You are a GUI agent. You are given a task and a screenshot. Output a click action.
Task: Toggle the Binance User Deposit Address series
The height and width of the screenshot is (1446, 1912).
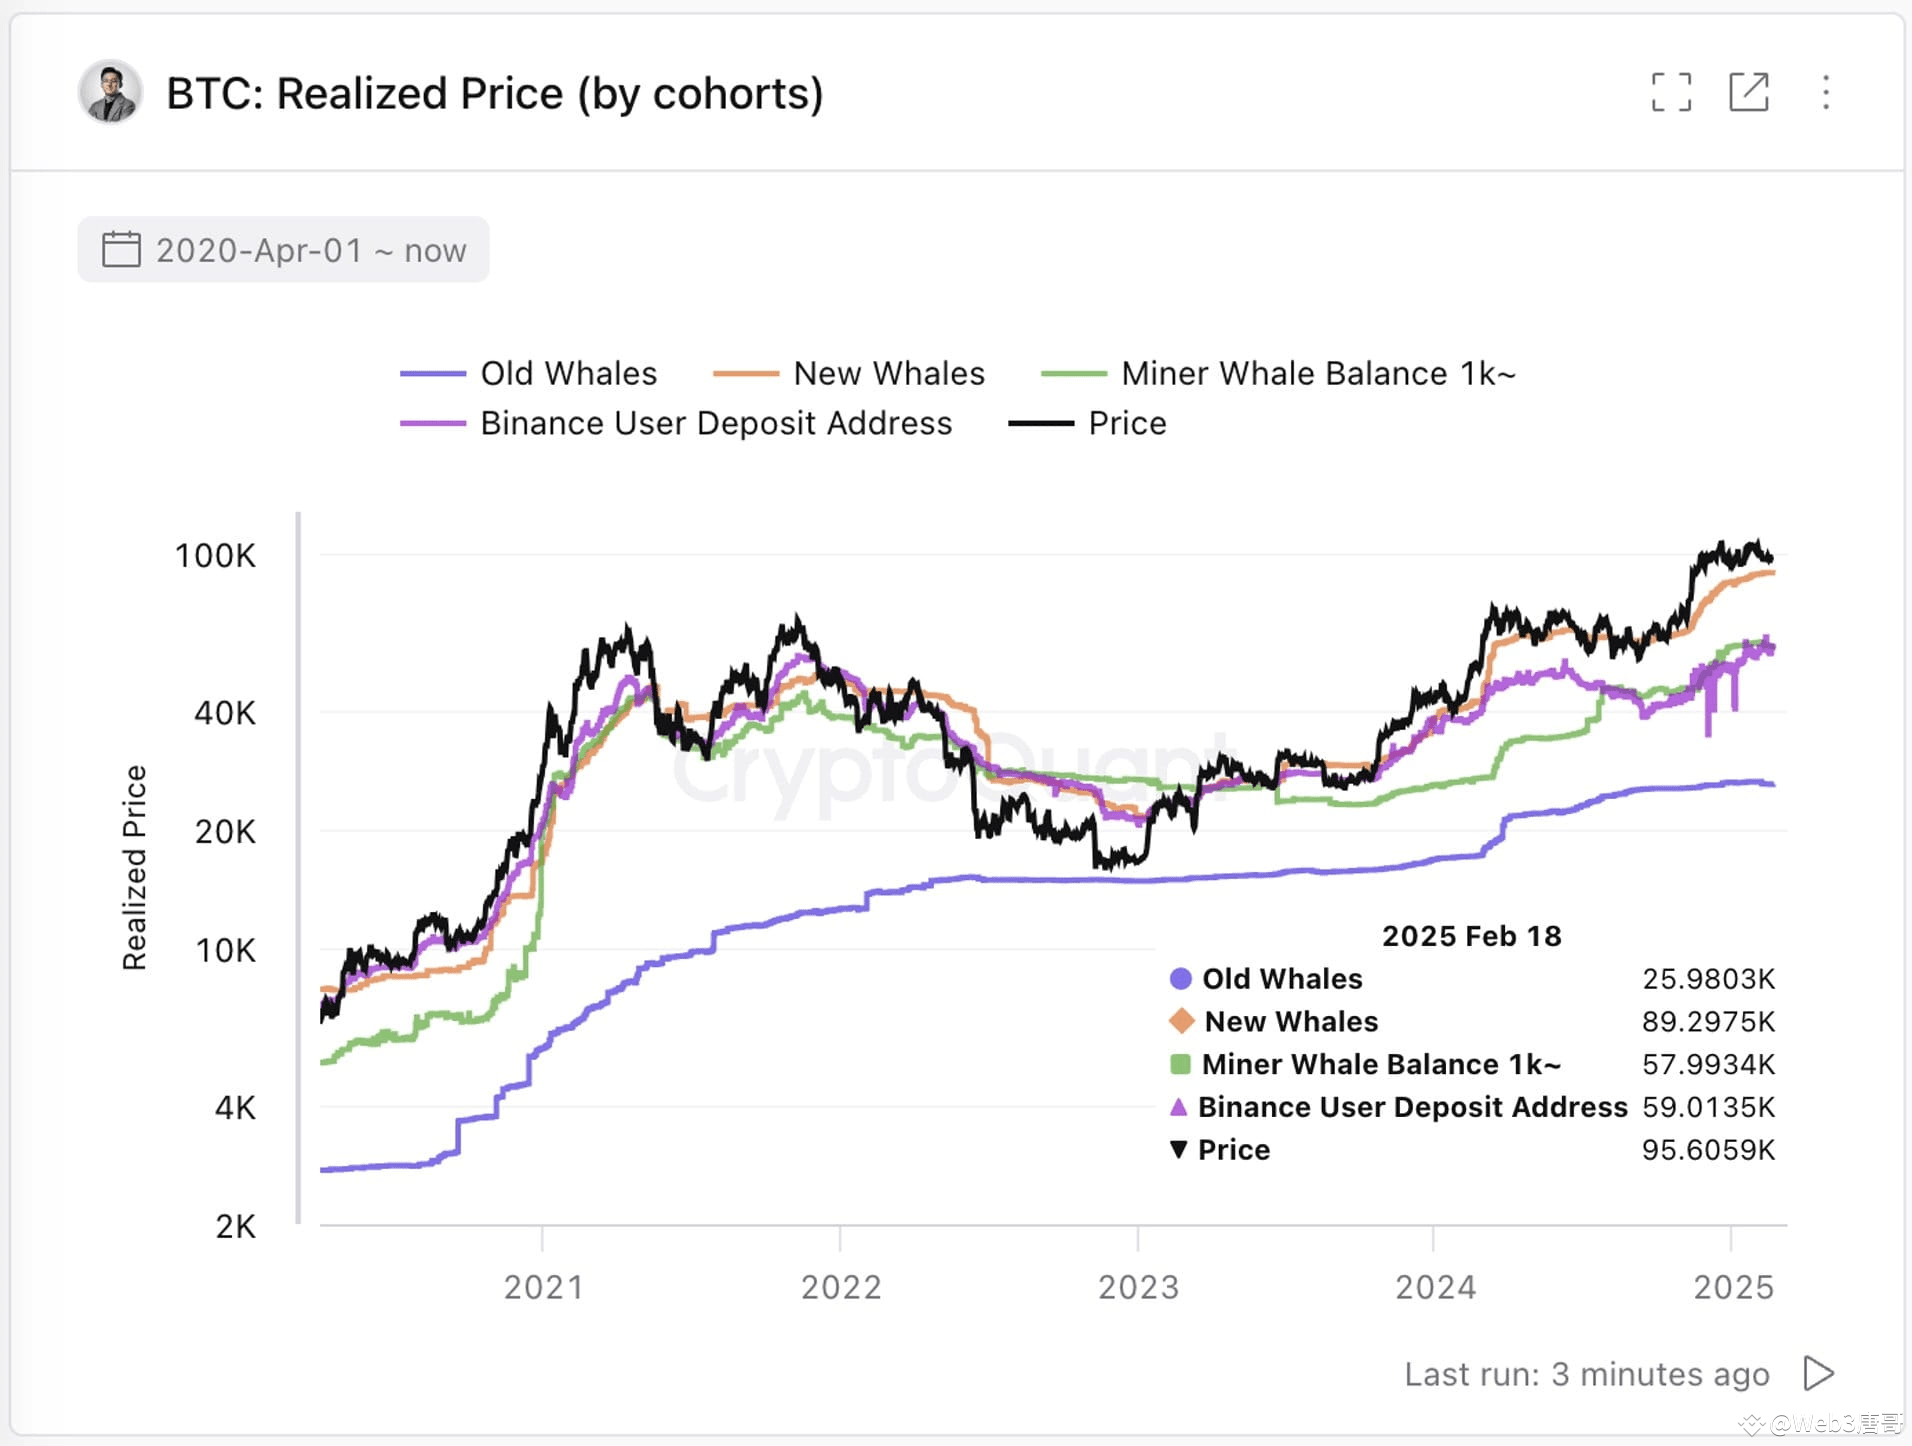pyautogui.click(x=715, y=422)
